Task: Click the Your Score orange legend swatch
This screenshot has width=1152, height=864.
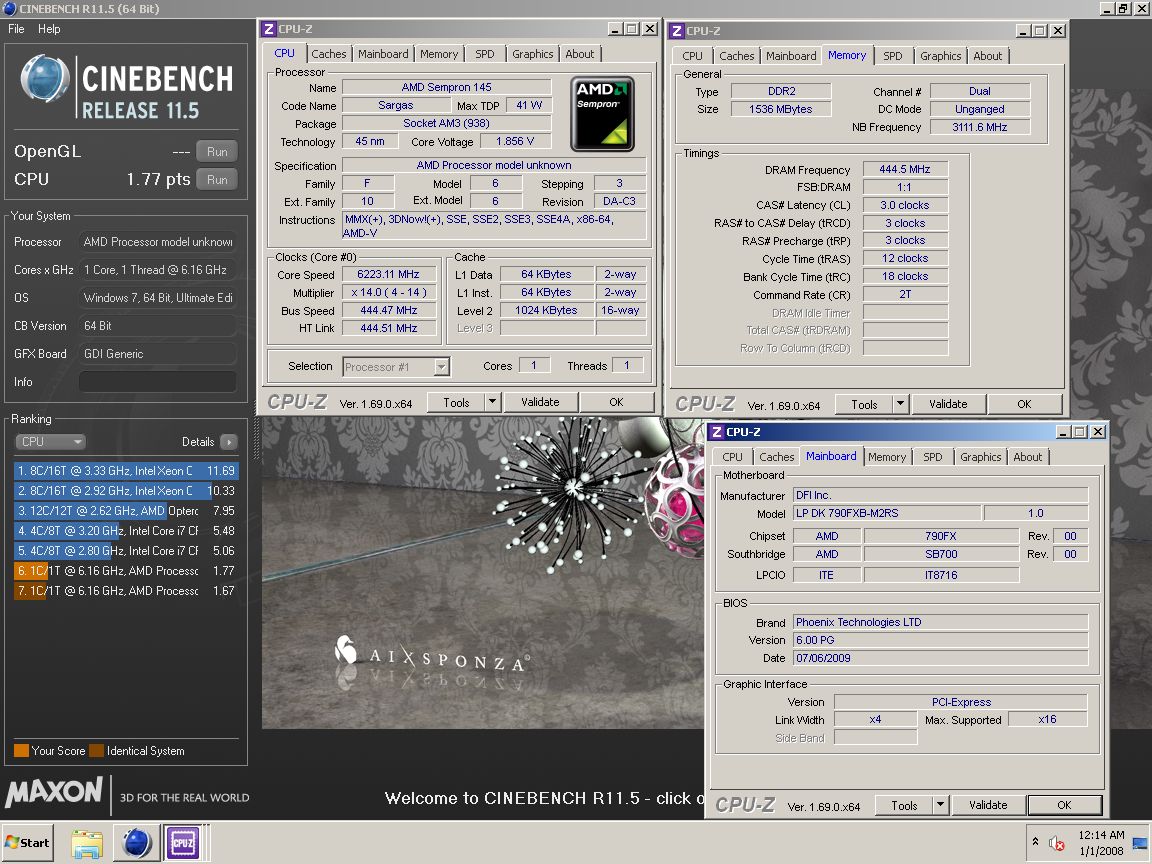Action: tap(21, 751)
